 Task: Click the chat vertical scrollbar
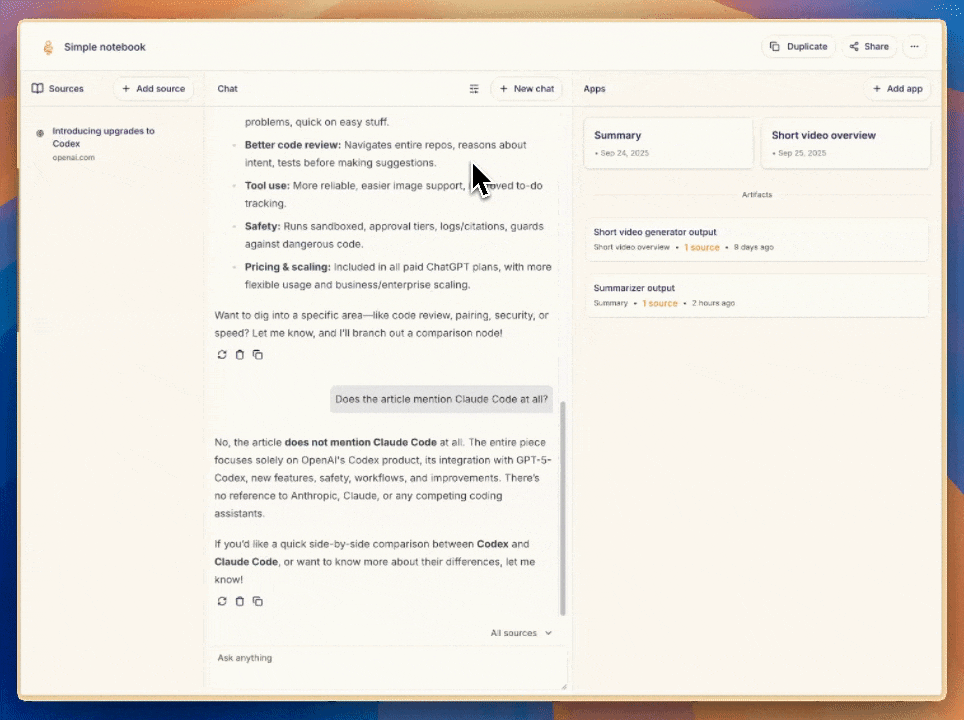[563, 508]
